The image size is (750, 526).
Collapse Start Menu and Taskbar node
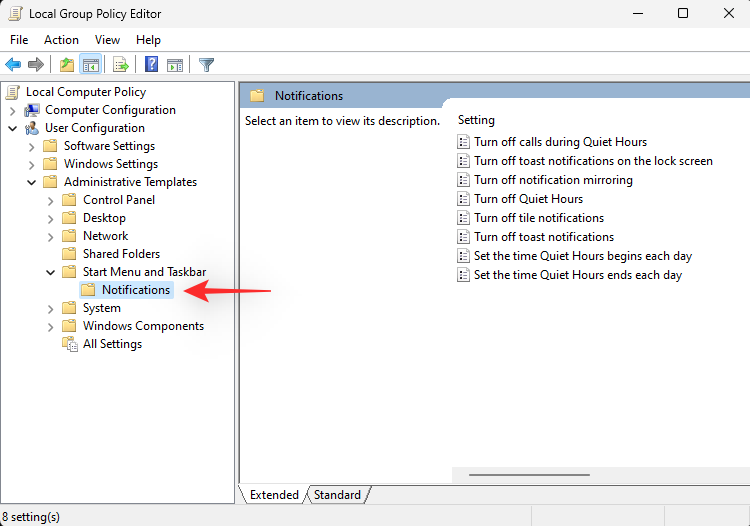pos(50,273)
